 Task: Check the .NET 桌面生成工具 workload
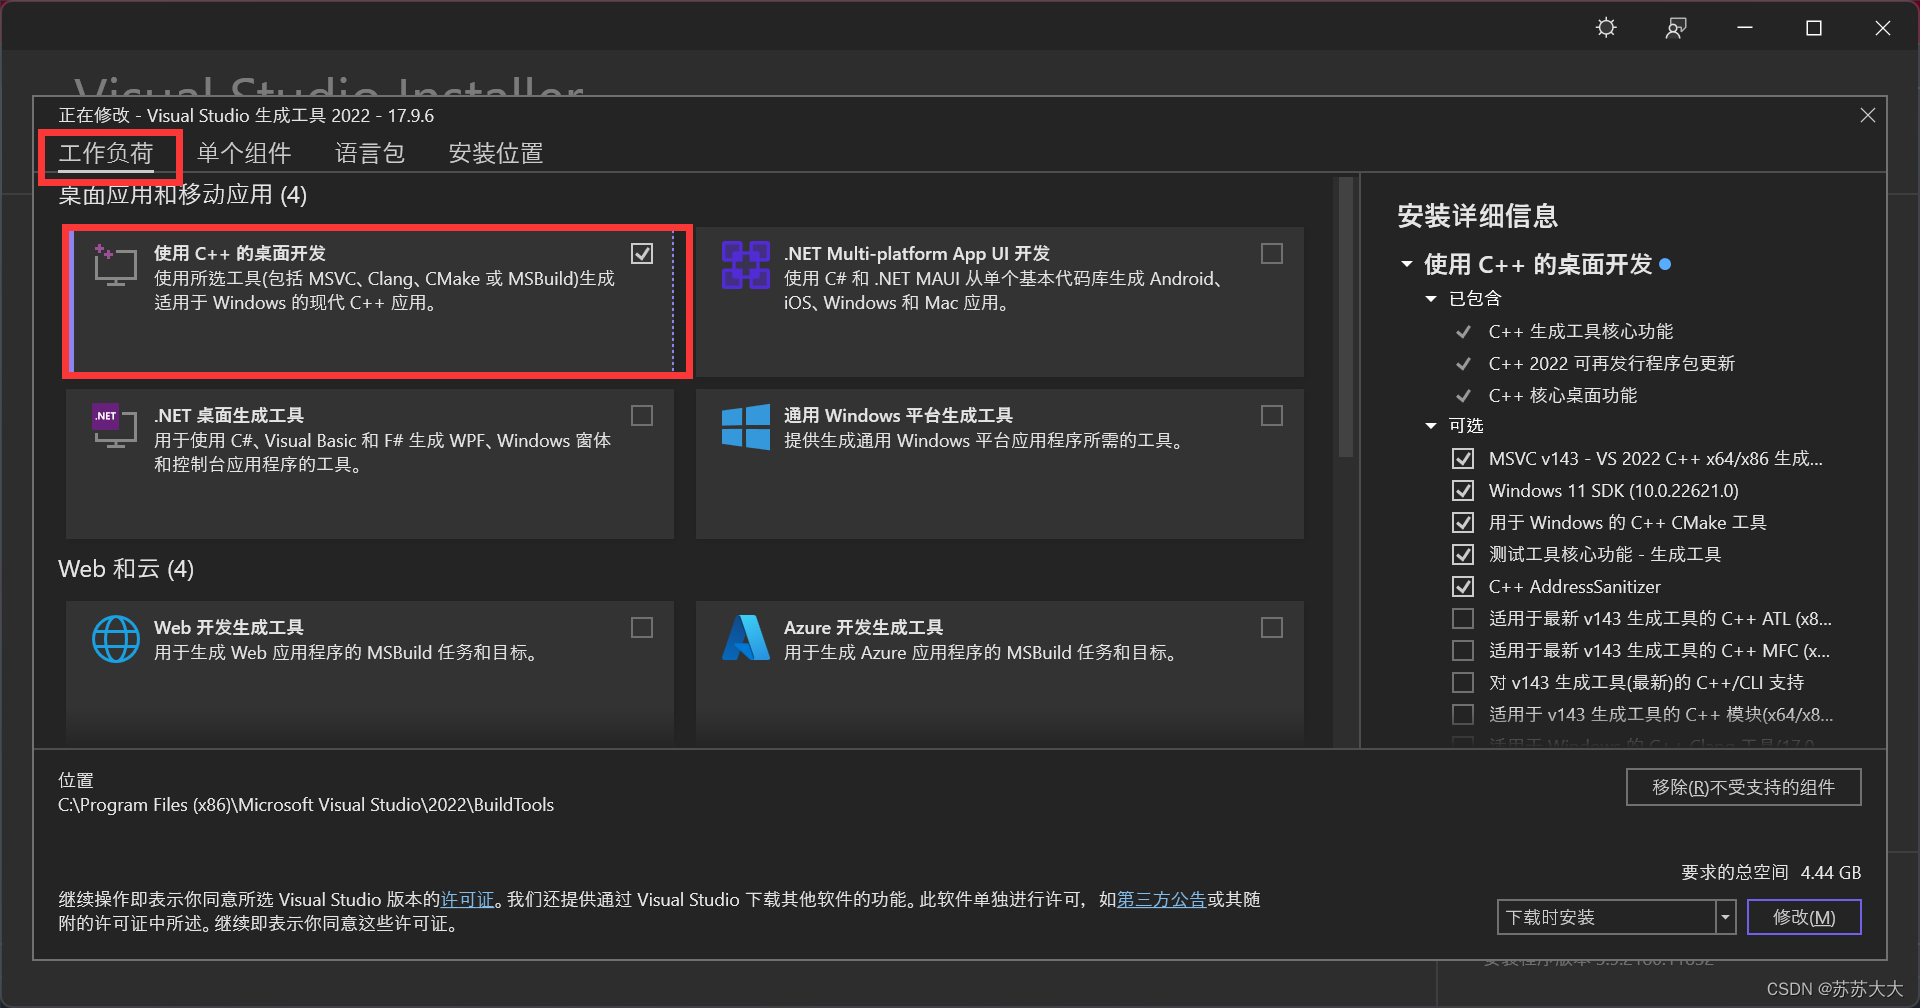click(642, 416)
